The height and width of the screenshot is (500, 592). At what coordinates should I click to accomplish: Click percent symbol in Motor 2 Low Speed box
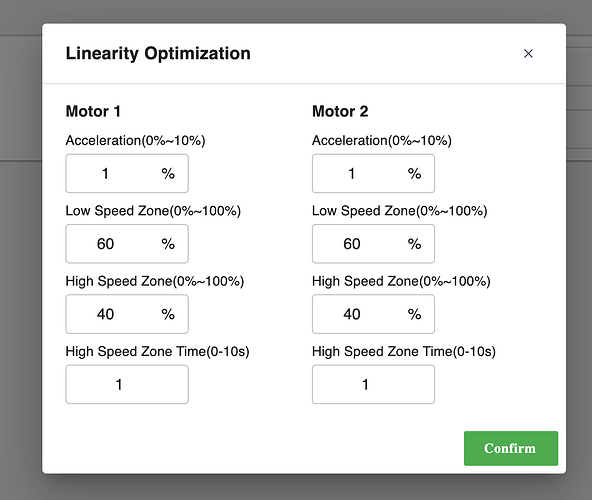414,244
